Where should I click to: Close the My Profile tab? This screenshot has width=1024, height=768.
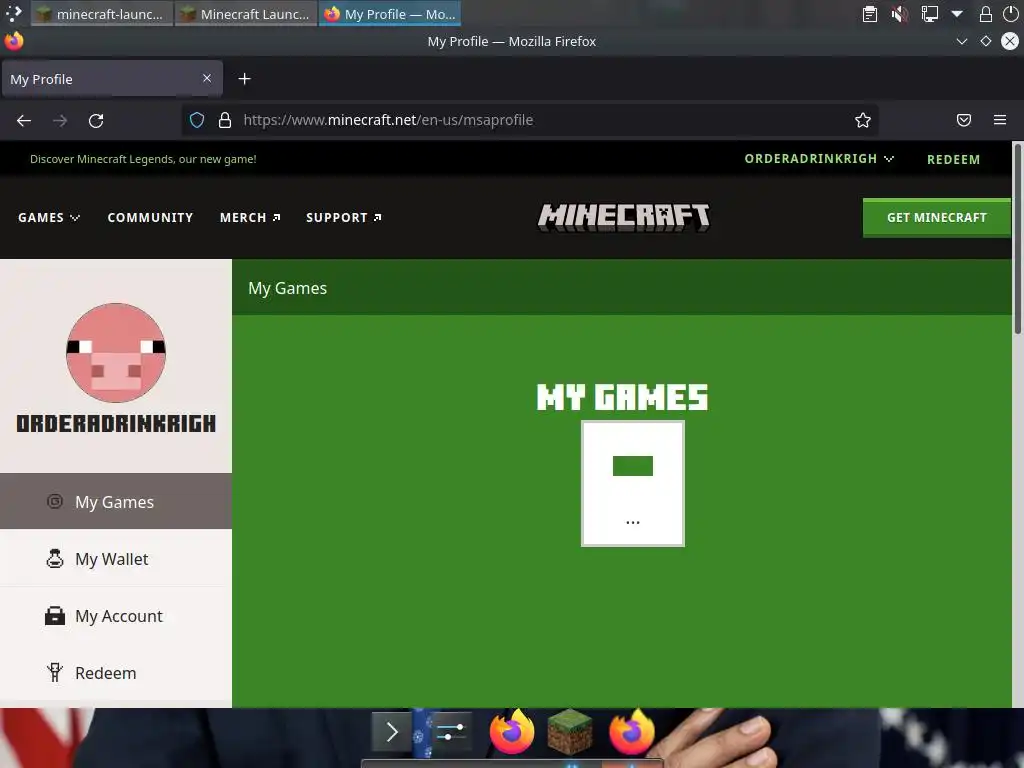207,78
